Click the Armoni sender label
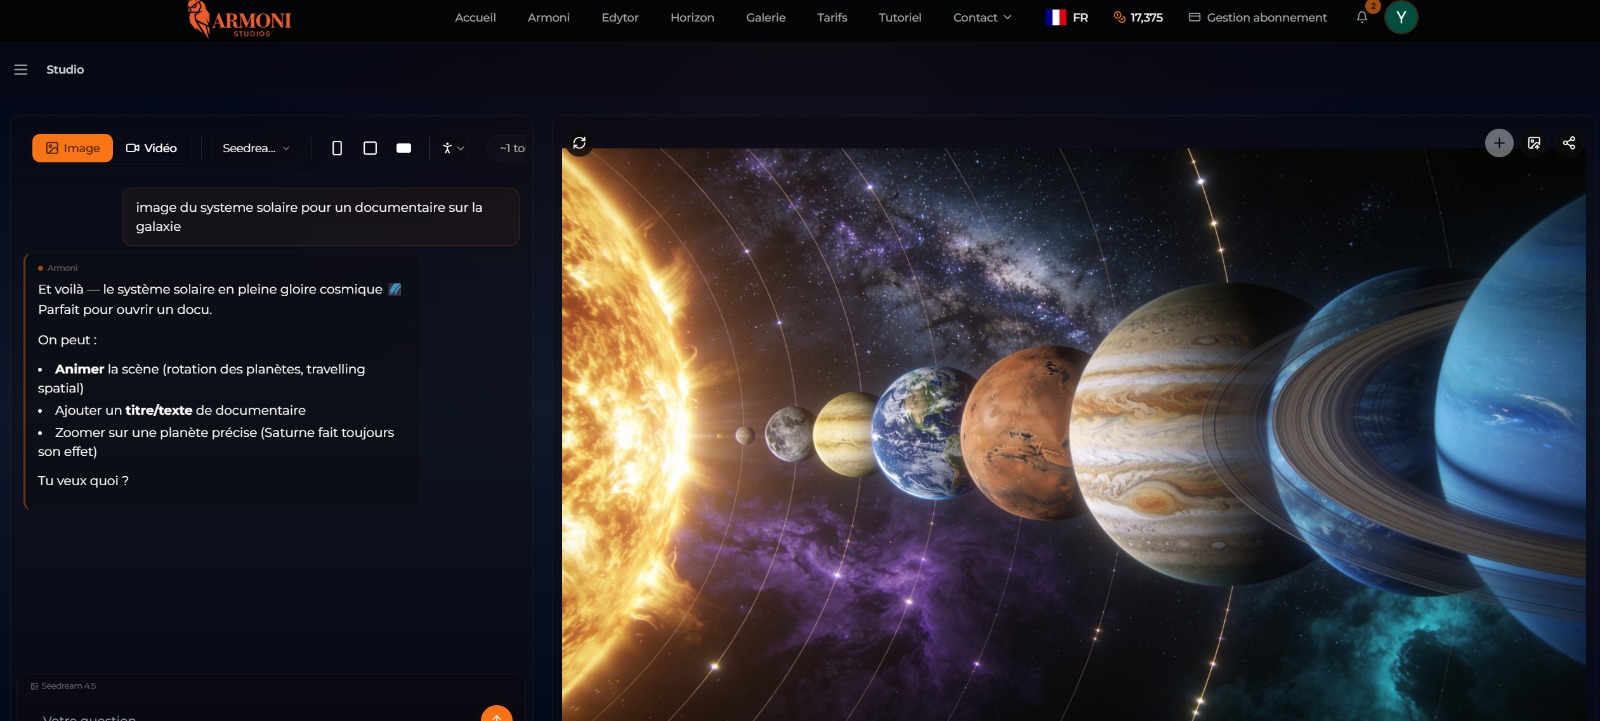Screen dimensions: 1600x721 coord(62,268)
